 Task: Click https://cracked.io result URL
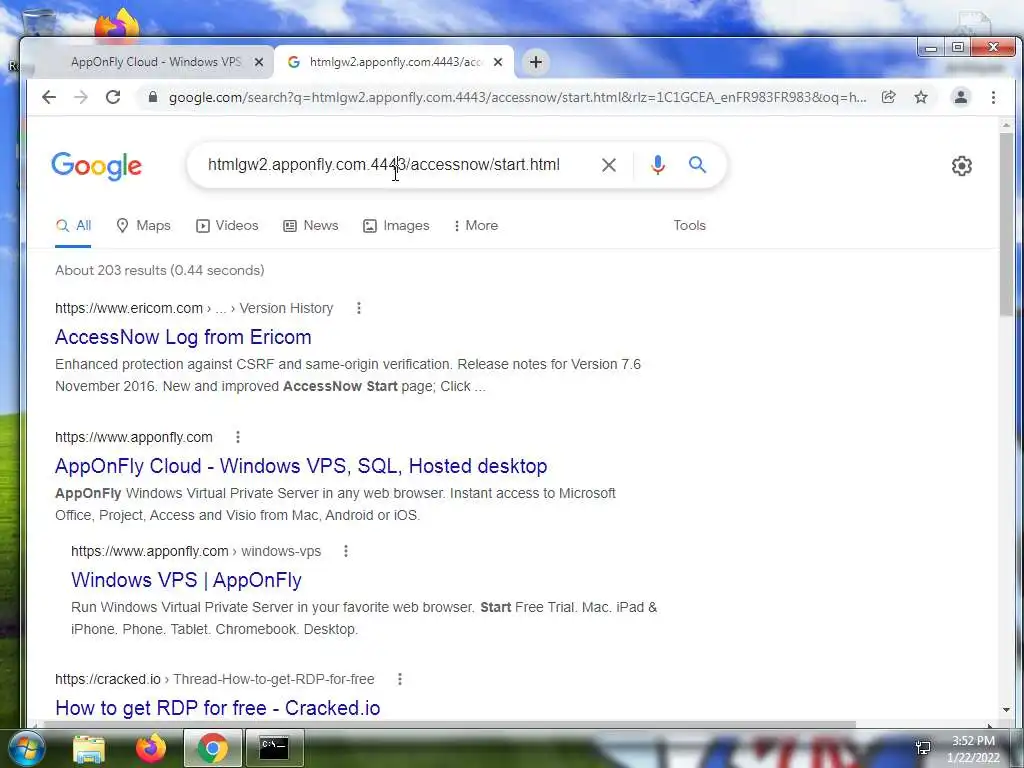tap(108, 679)
